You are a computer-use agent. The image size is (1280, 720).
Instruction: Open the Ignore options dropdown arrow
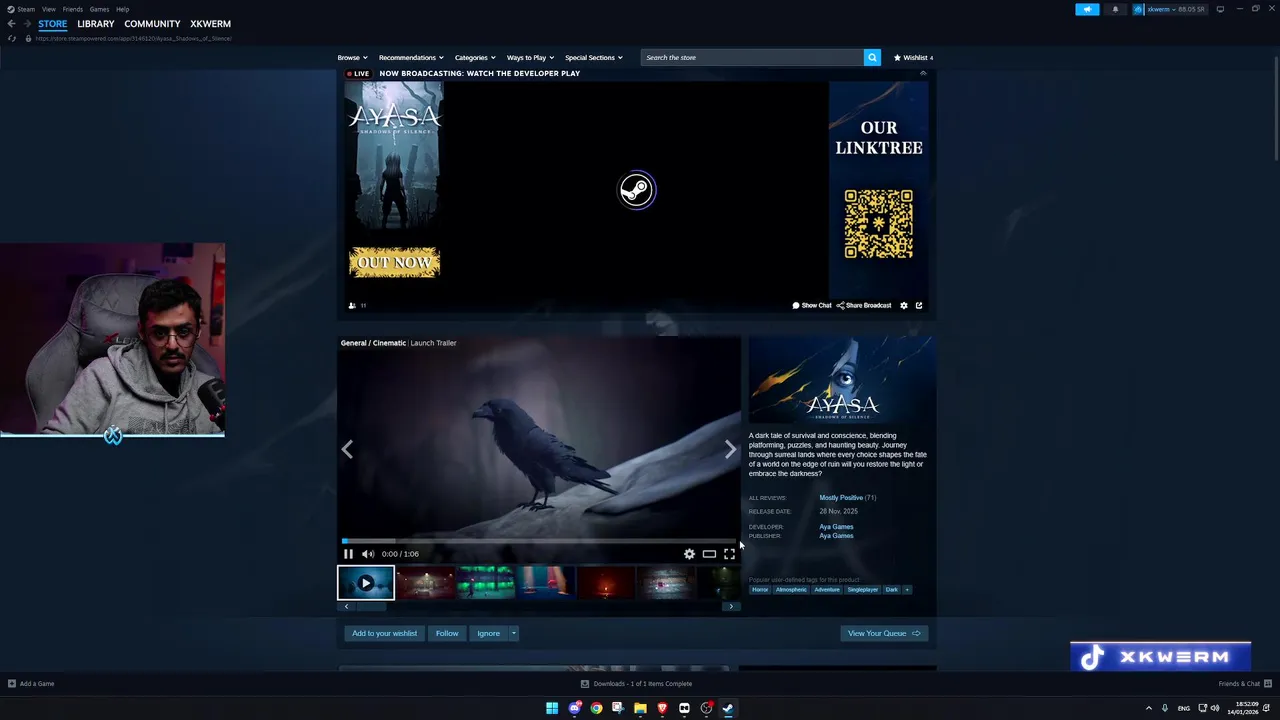(514, 633)
